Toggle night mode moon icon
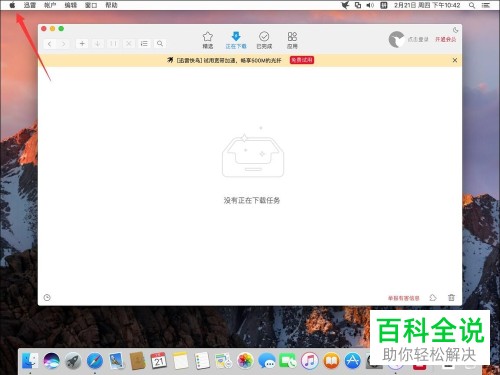The height and width of the screenshot is (375, 500). tap(455, 30)
